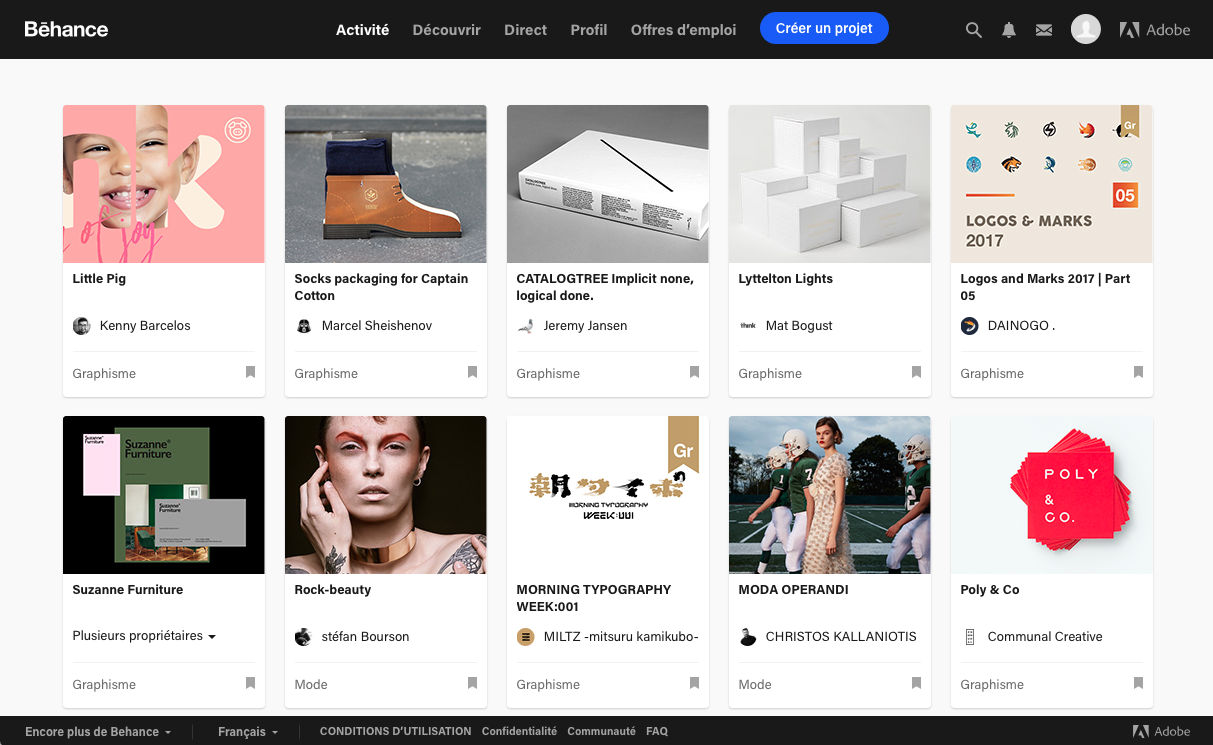Open the Little Pig project title

(99, 279)
